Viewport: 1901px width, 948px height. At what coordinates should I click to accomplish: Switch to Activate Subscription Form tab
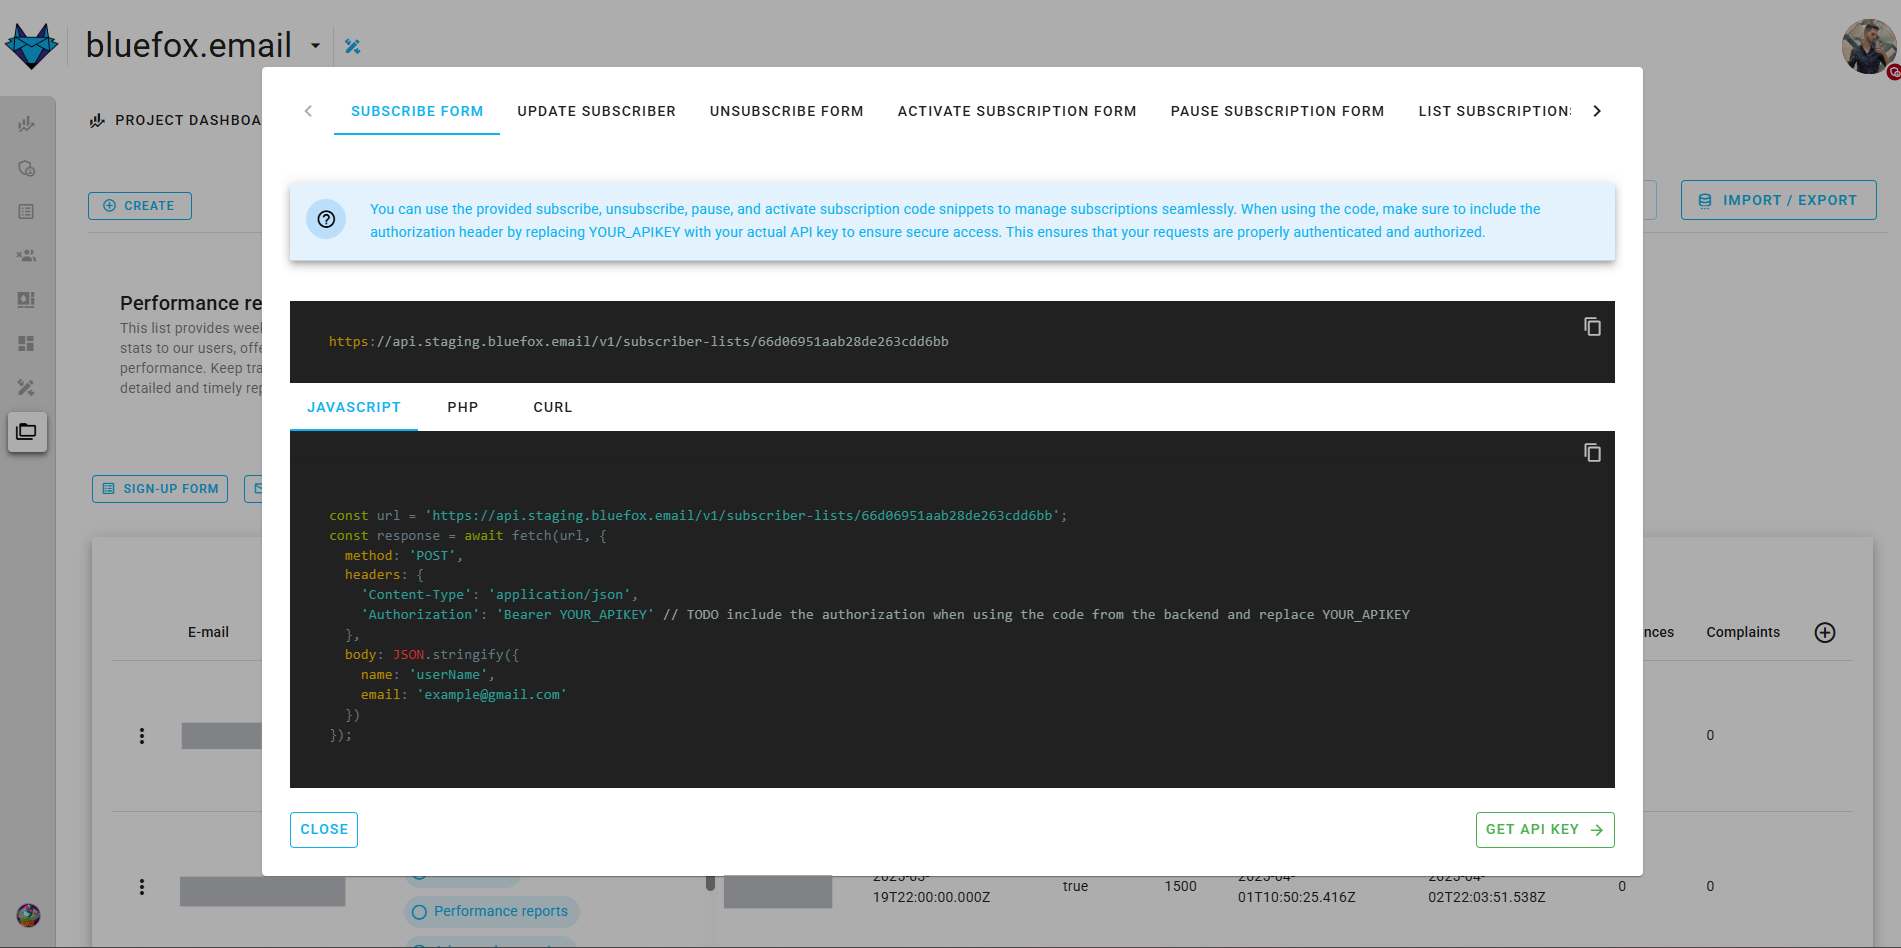1017,111
